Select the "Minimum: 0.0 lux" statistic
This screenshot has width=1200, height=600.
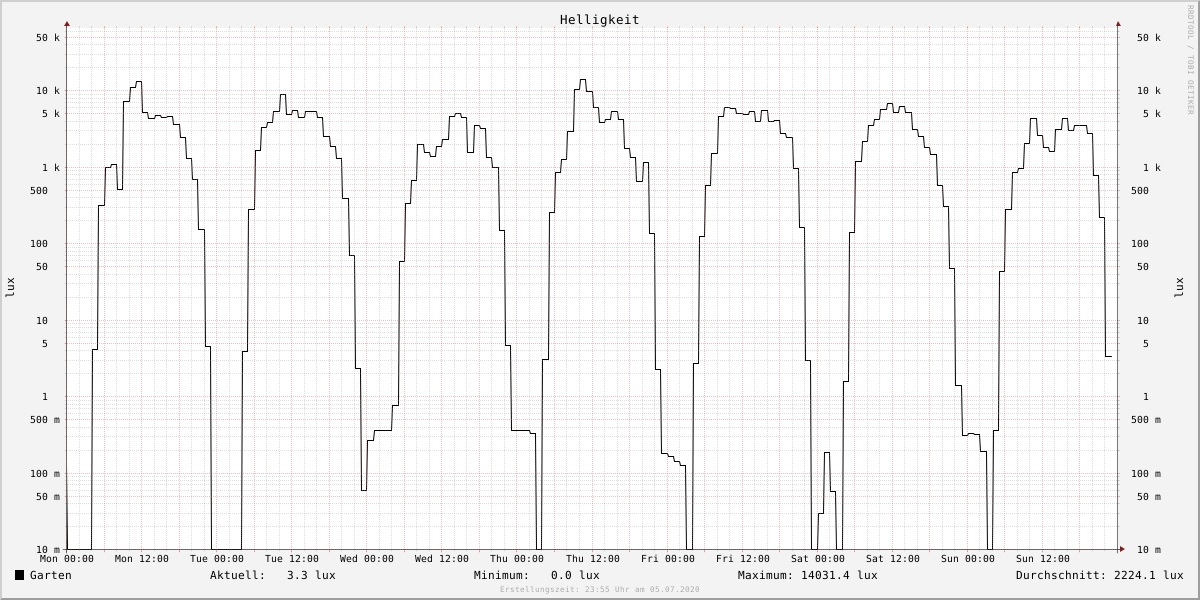(x=537, y=575)
